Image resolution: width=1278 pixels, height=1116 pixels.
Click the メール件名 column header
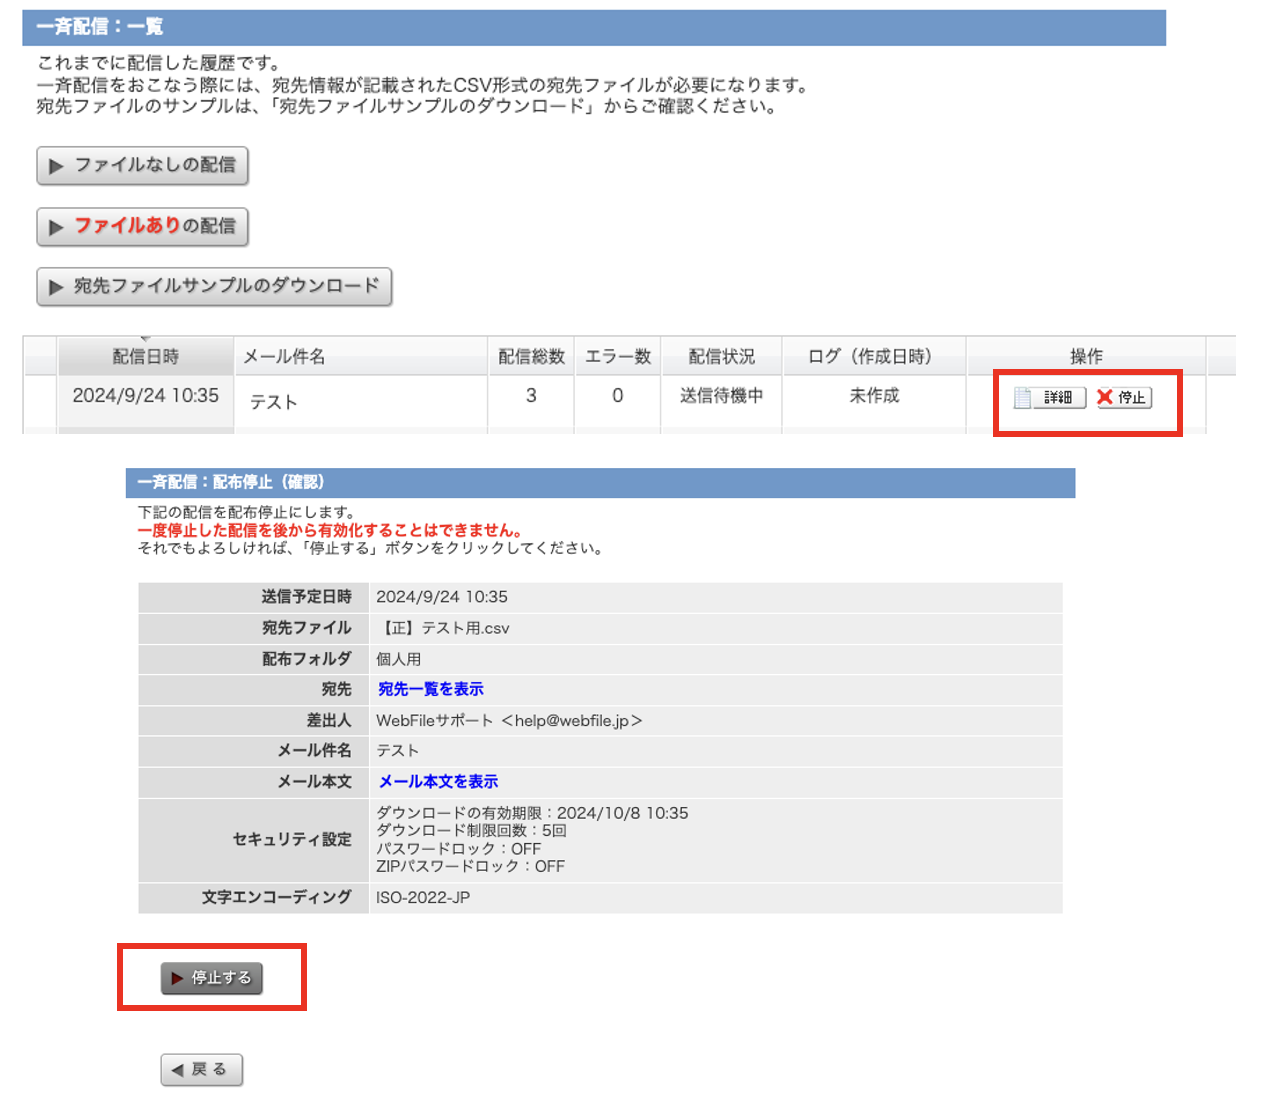[x=284, y=357]
